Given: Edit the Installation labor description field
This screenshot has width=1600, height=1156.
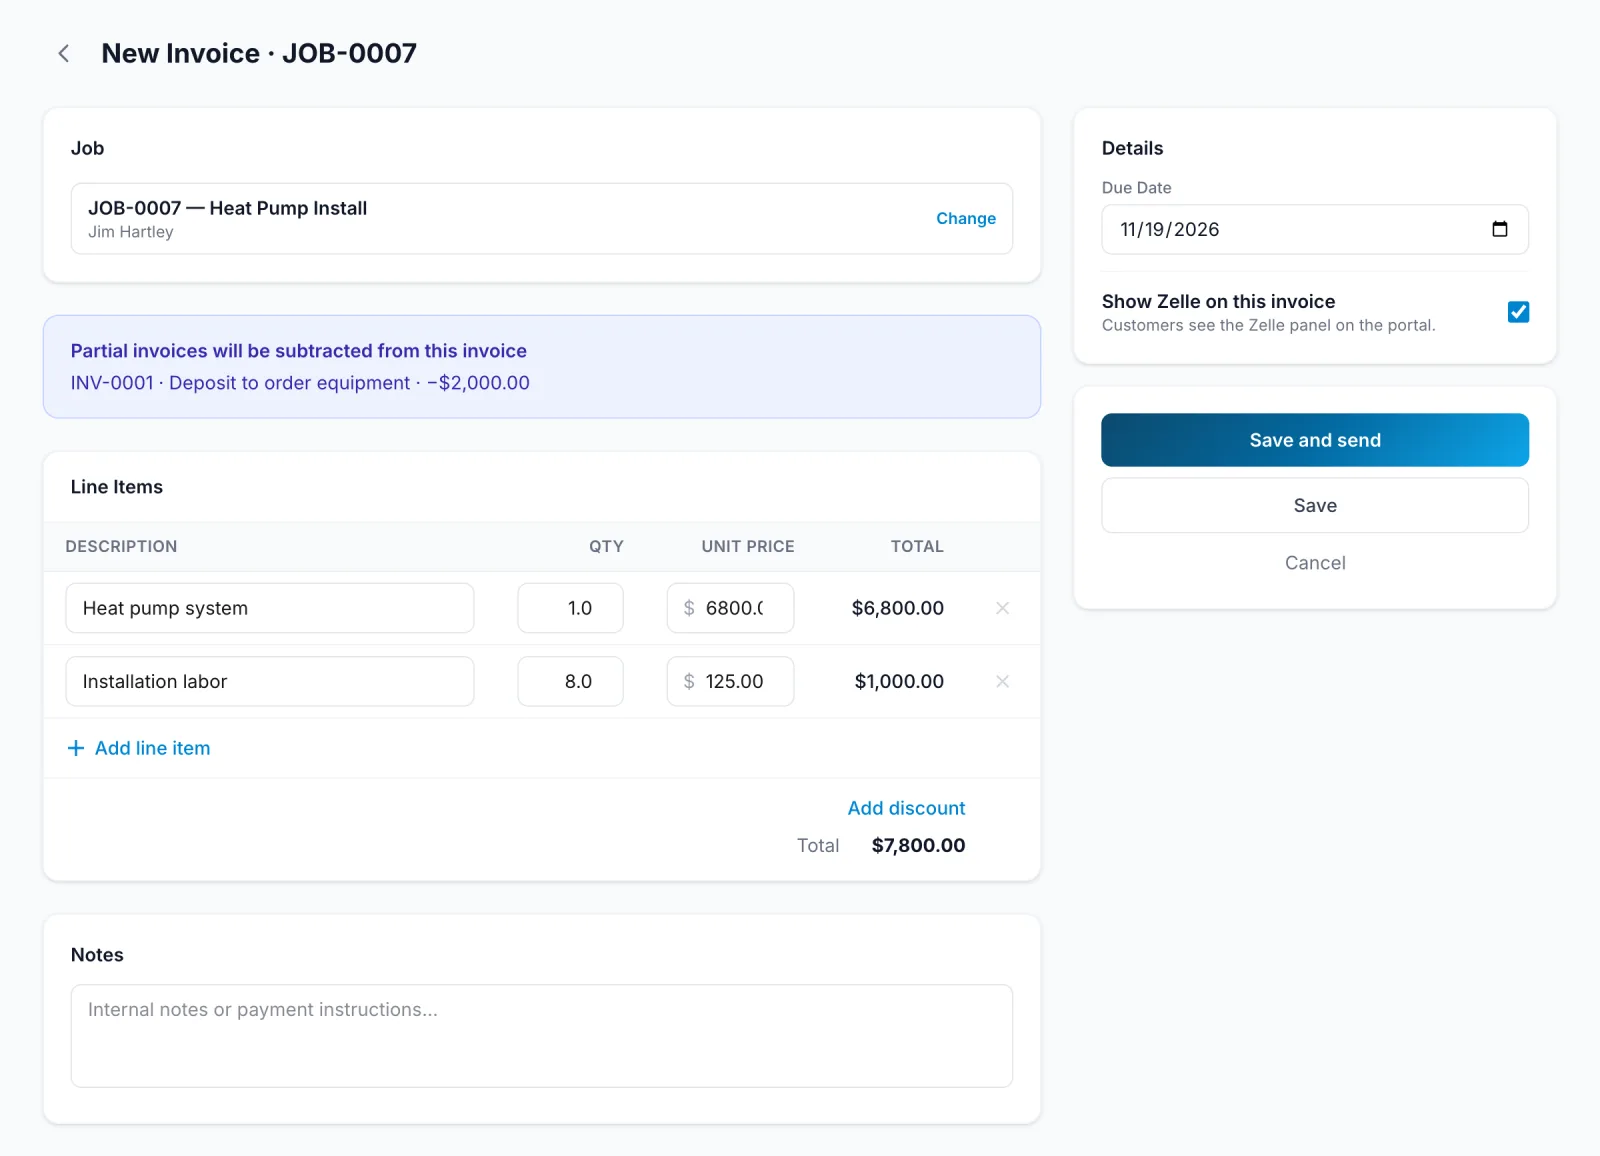Looking at the screenshot, I should tap(270, 681).
